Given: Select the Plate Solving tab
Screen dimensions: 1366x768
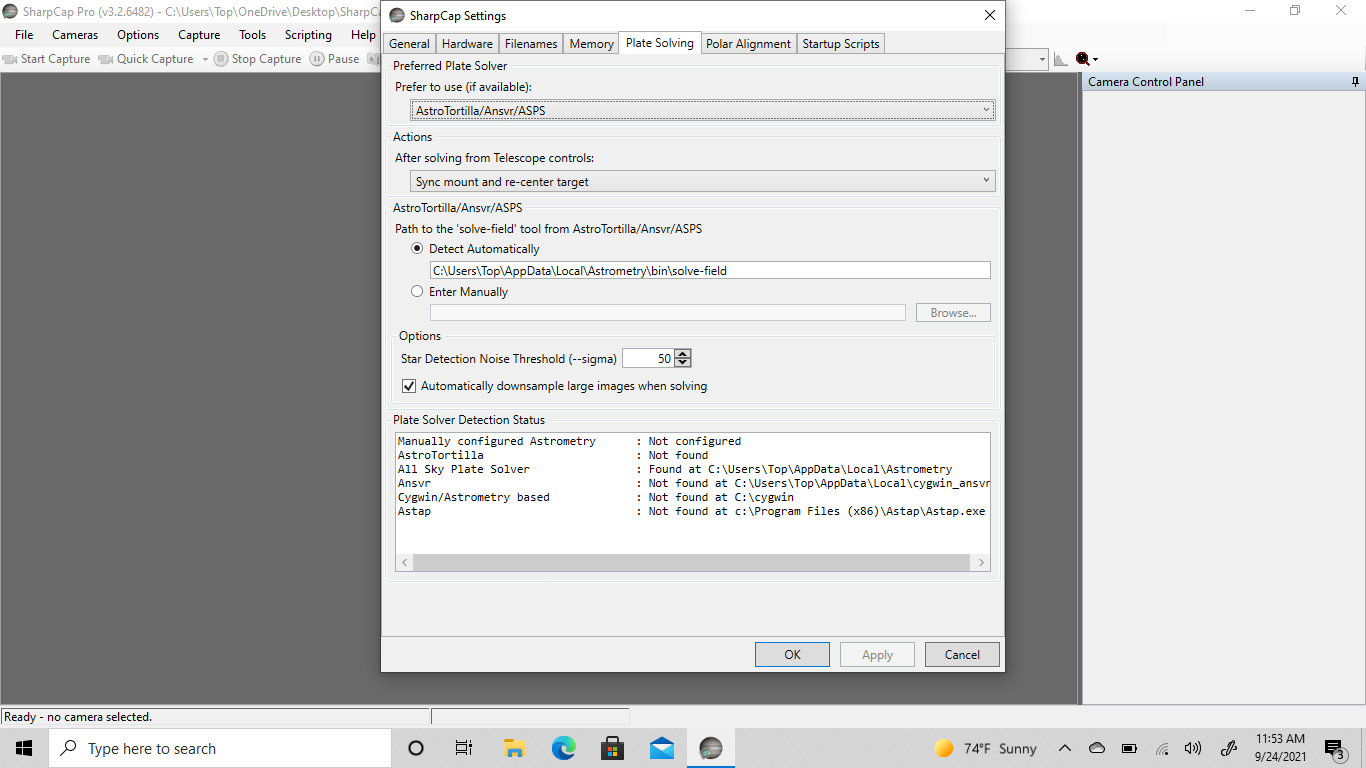Looking at the screenshot, I should (660, 43).
